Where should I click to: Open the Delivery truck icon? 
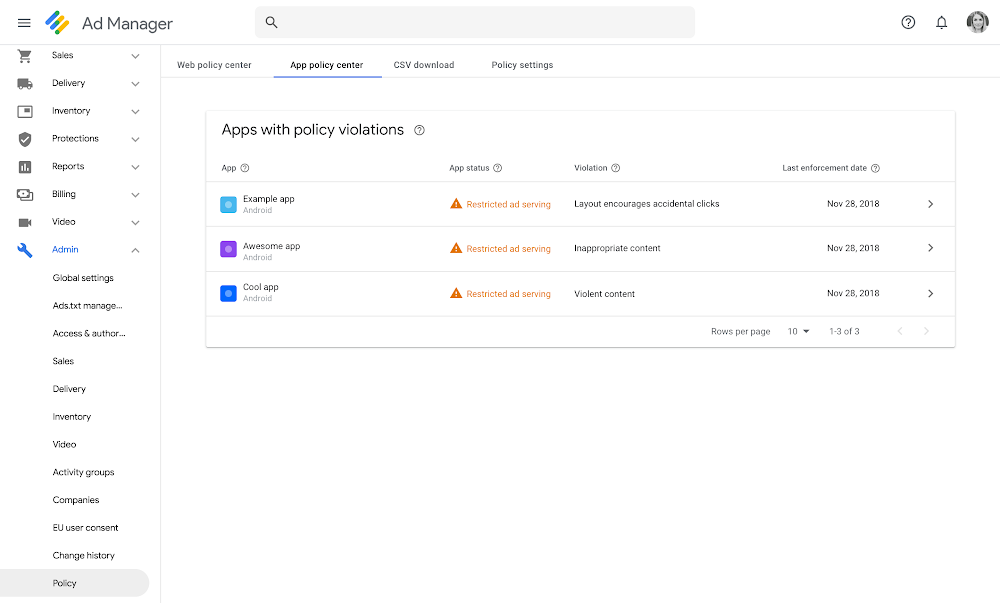pyautogui.click(x=24, y=83)
